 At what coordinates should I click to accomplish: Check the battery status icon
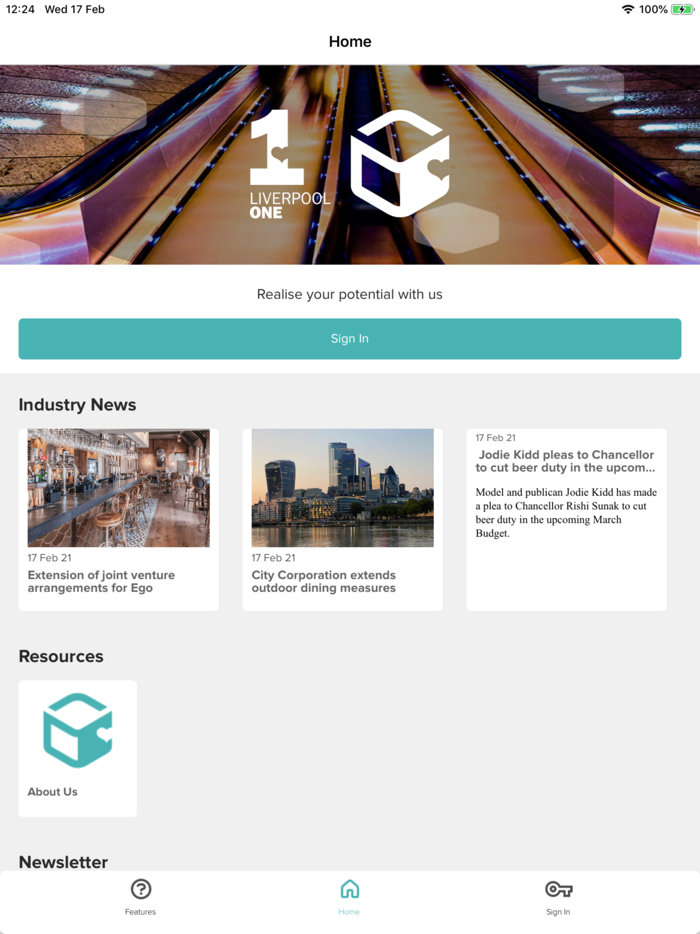(682, 10)
